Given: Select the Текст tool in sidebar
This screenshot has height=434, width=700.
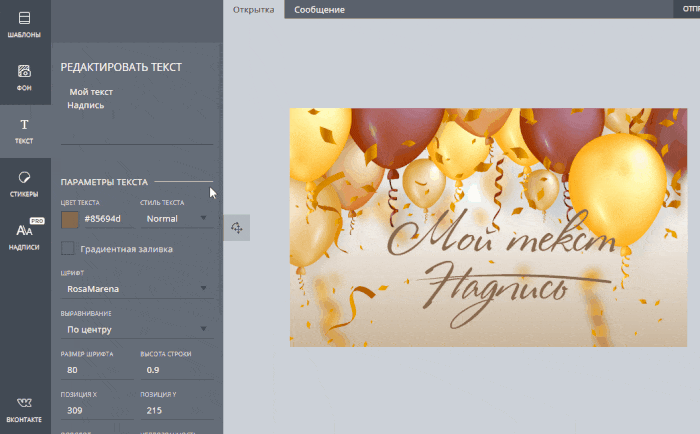Looking at the screenshot, I should point(25,131).
